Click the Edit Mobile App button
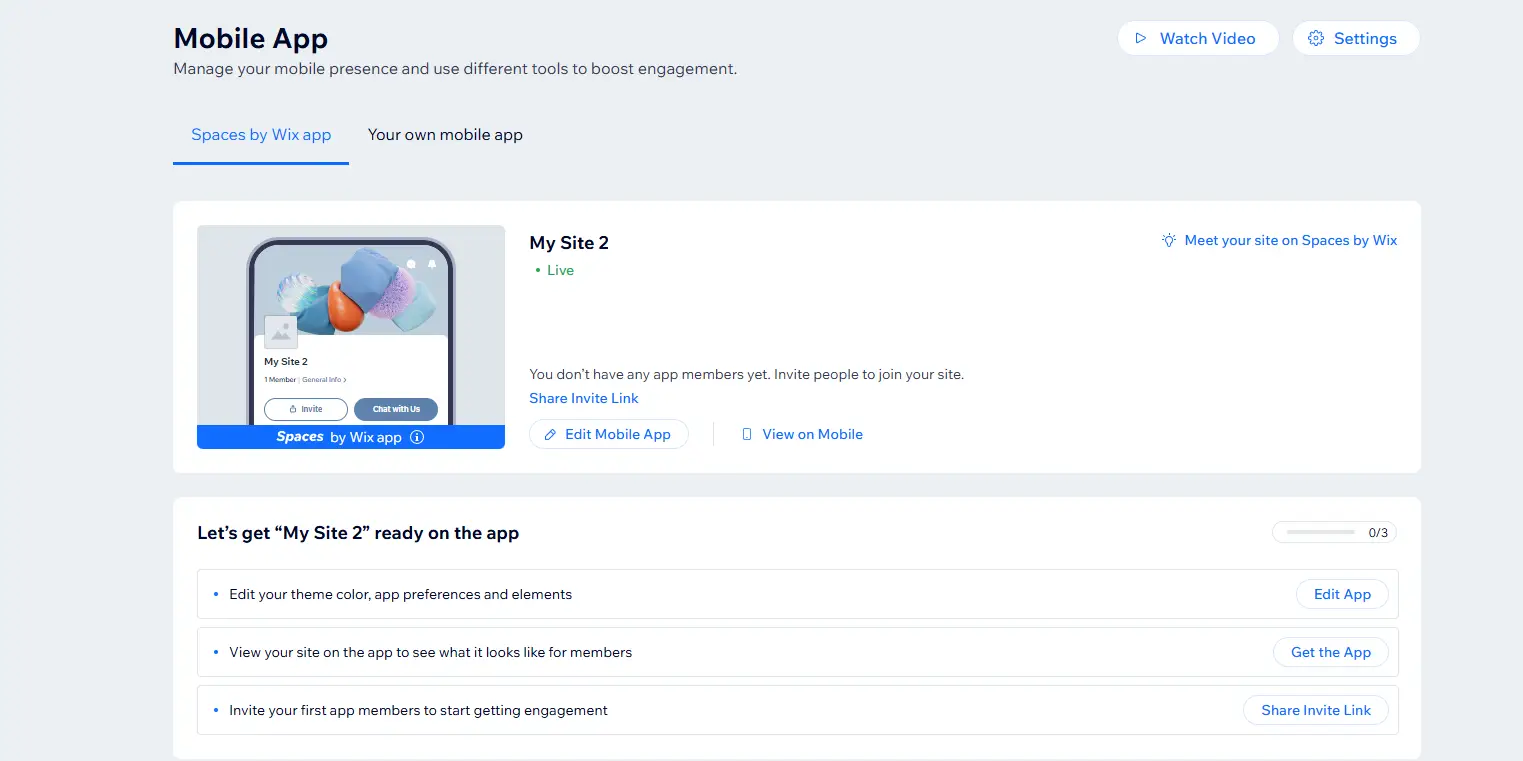This screenshot has width=1523, height=761. pos(609,434)
